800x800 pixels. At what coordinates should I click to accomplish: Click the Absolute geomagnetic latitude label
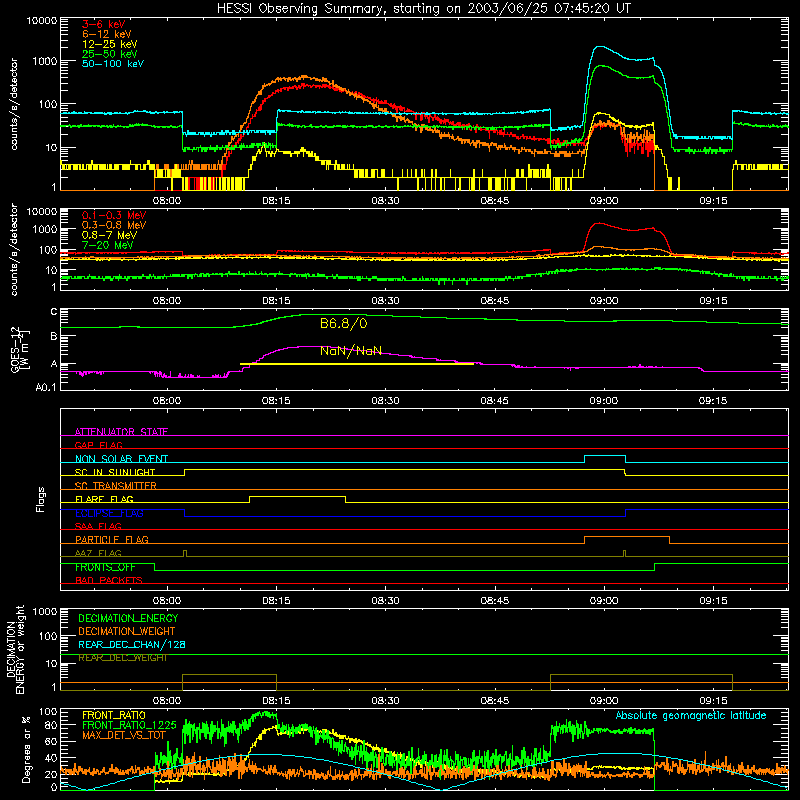pos(691,715)
